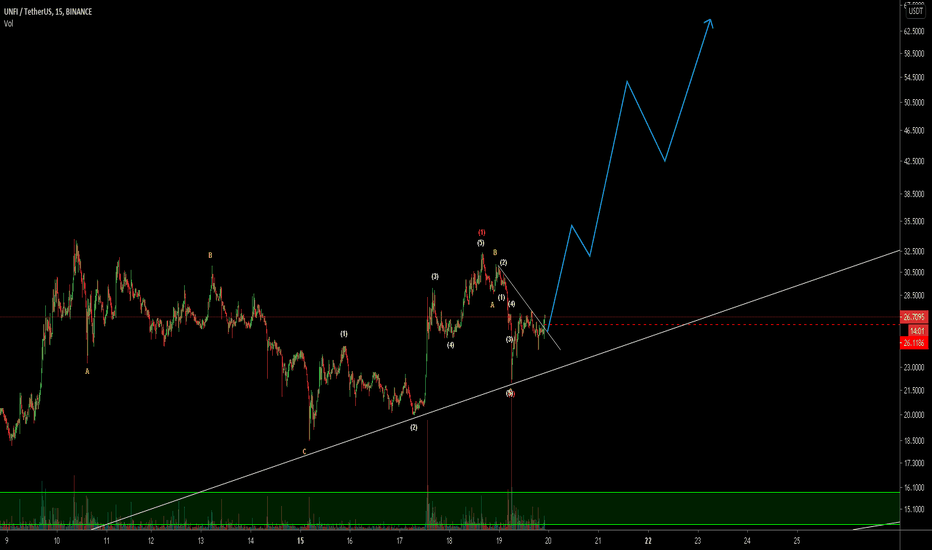Click the 14:01 bar countdown label
The height and width of the screenshot is (550, 932).
coord(916,331)
